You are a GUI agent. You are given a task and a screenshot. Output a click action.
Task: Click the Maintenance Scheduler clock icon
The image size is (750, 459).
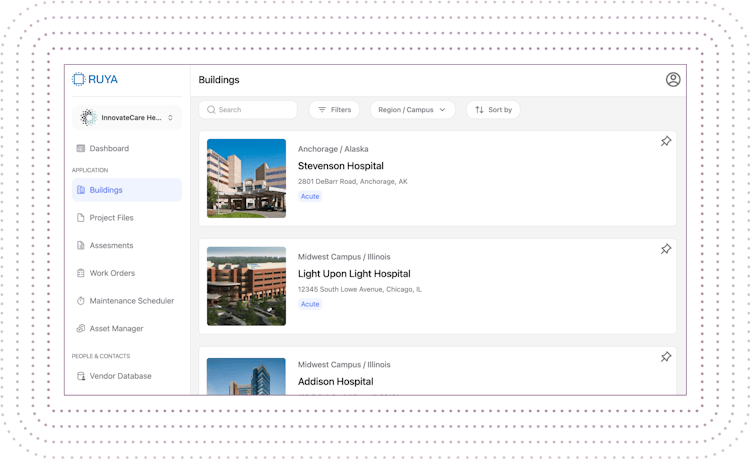[81, 301]
